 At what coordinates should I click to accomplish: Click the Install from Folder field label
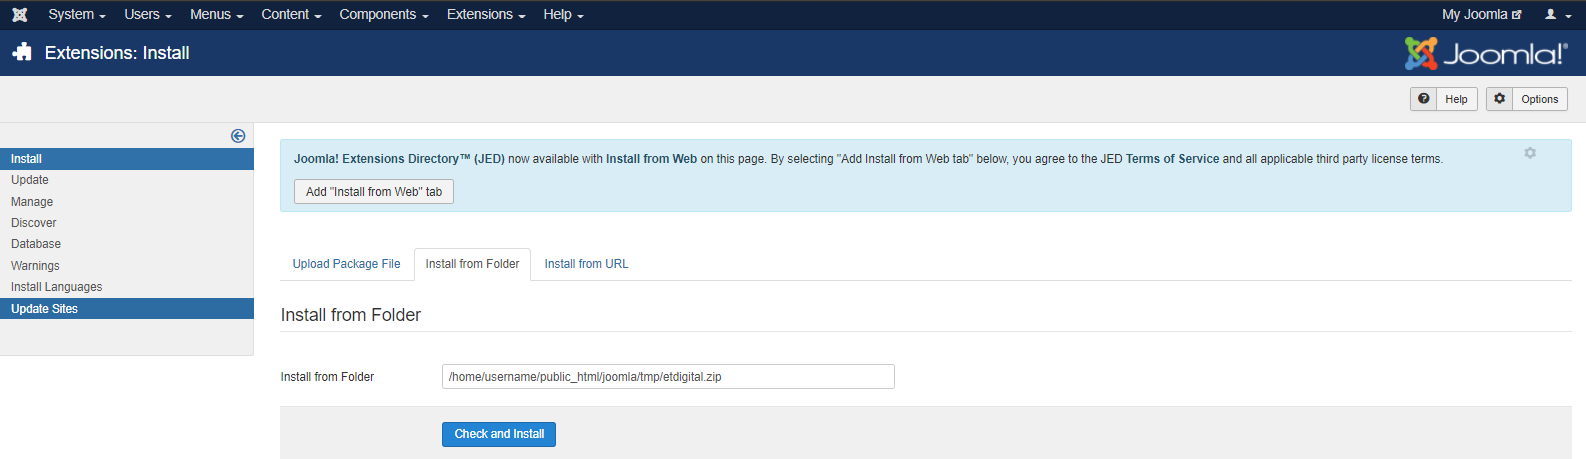tap(327, 377)
